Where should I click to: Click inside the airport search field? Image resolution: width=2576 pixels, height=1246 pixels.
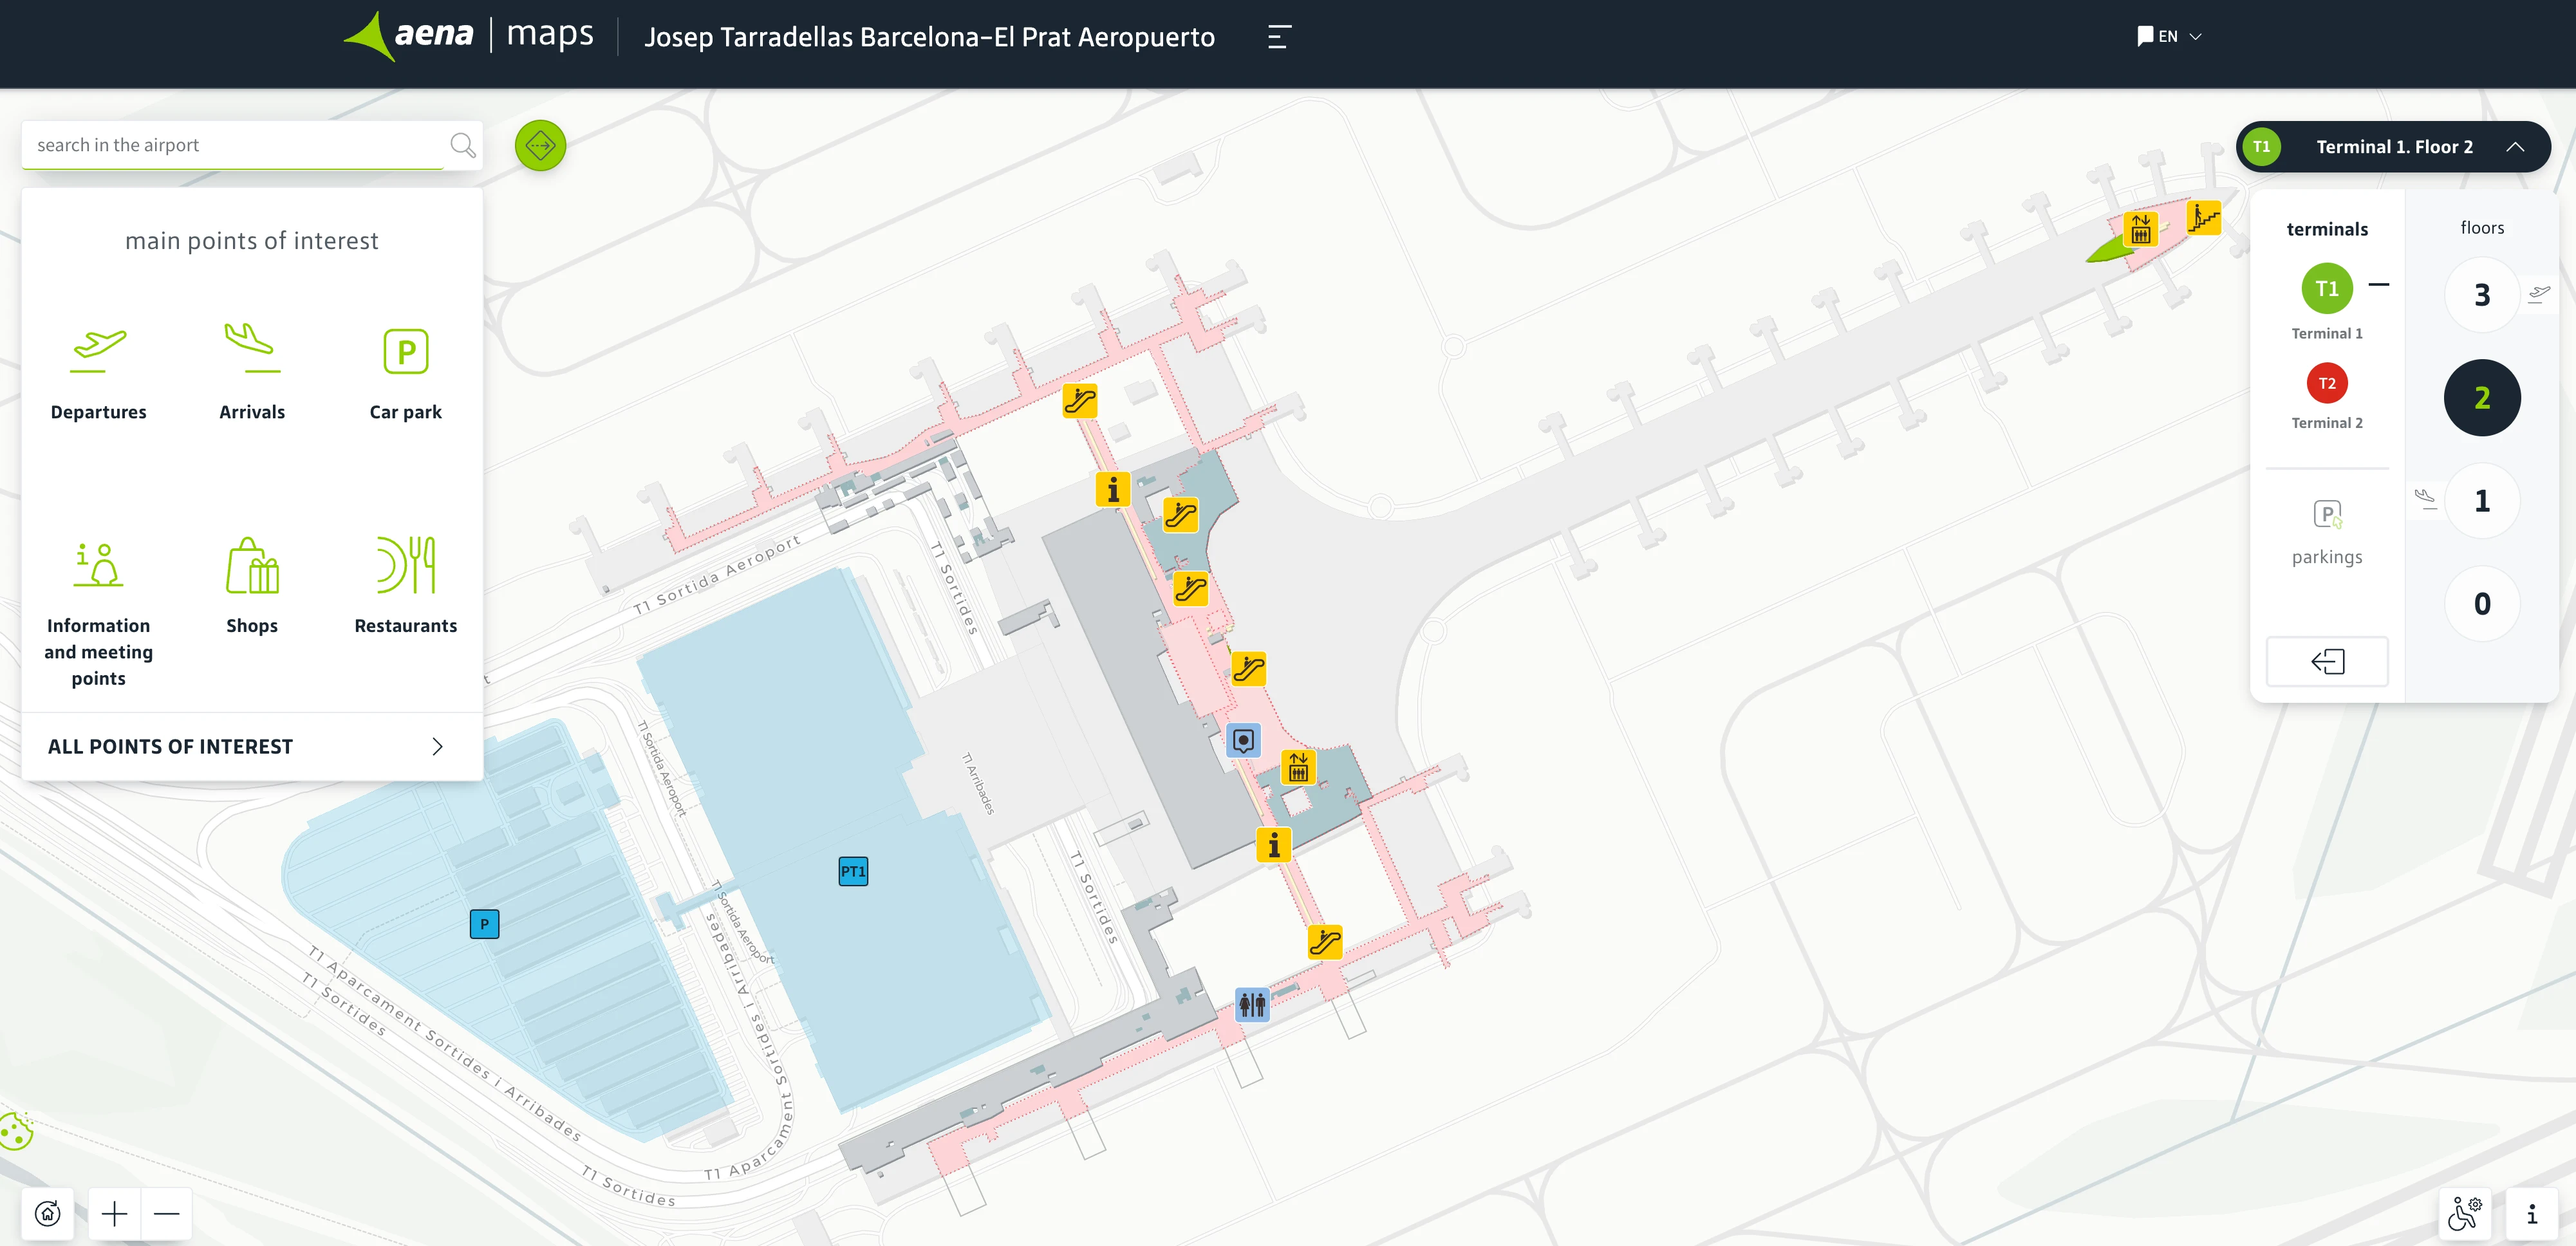pyautogui.click(x=230, y=145)
